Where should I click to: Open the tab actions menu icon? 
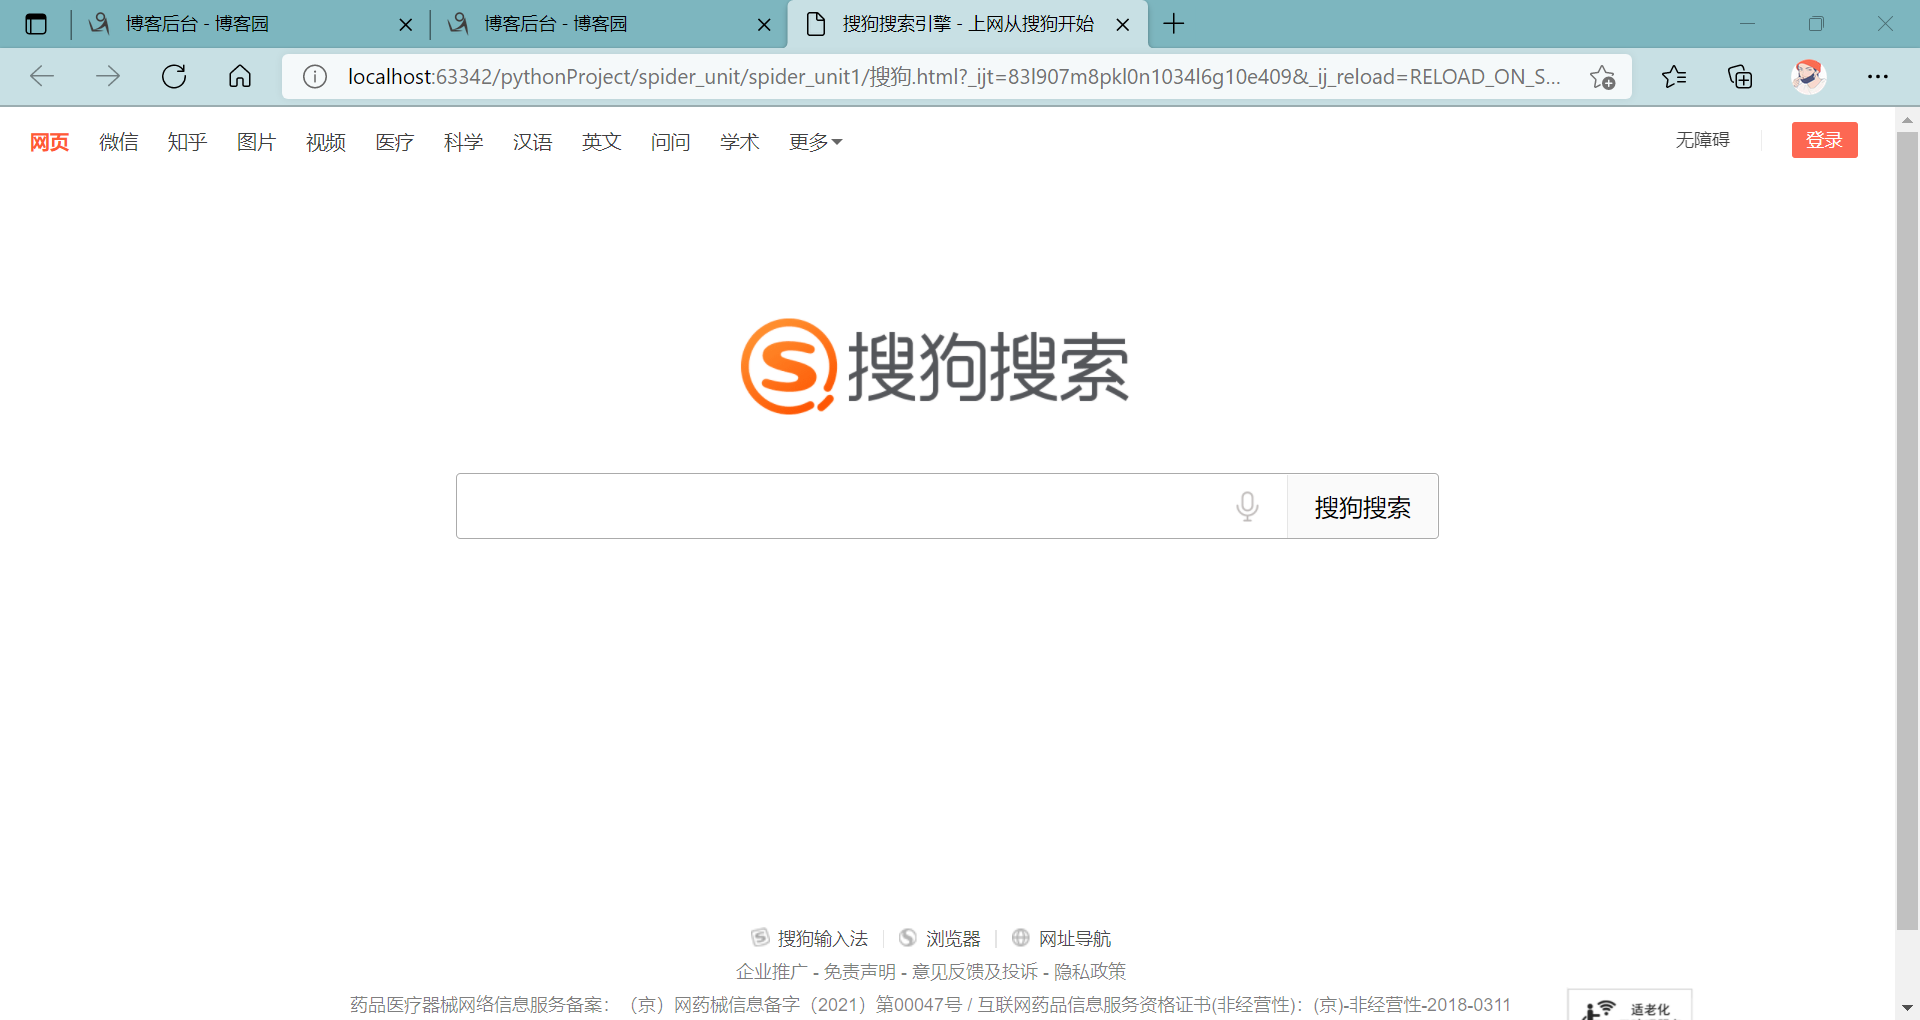tap(36, 24)
